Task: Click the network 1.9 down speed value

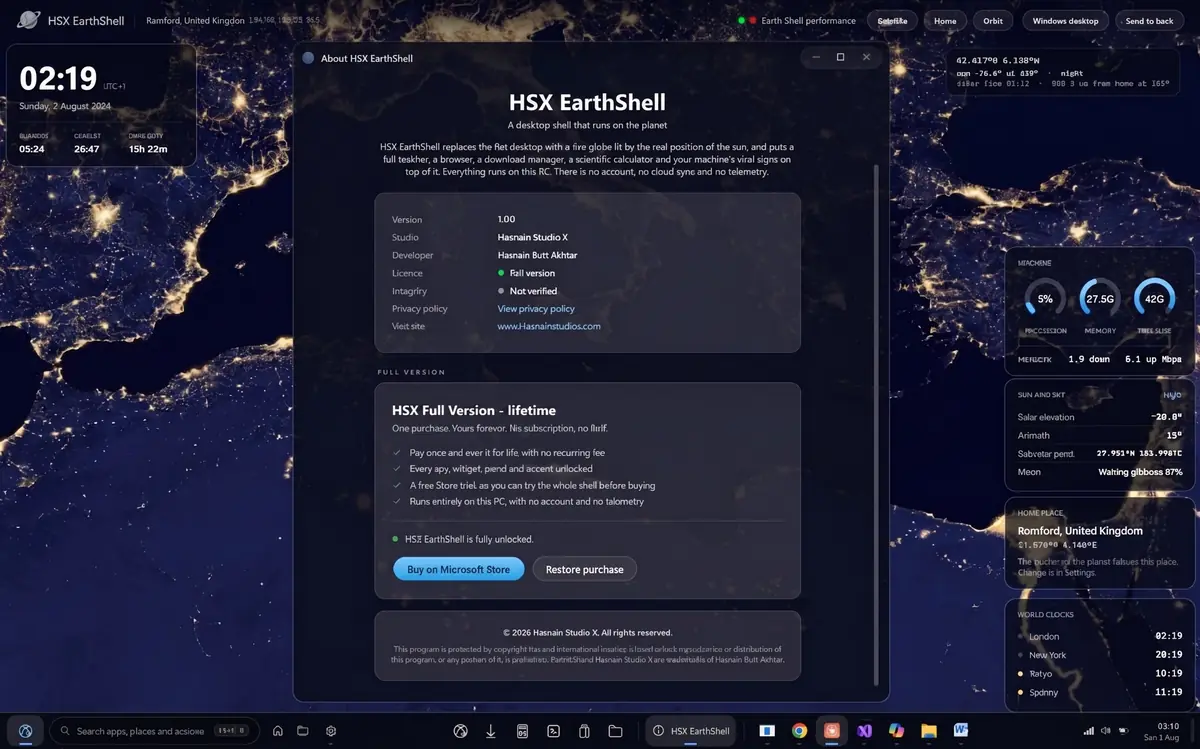Action: point(1089,359)
